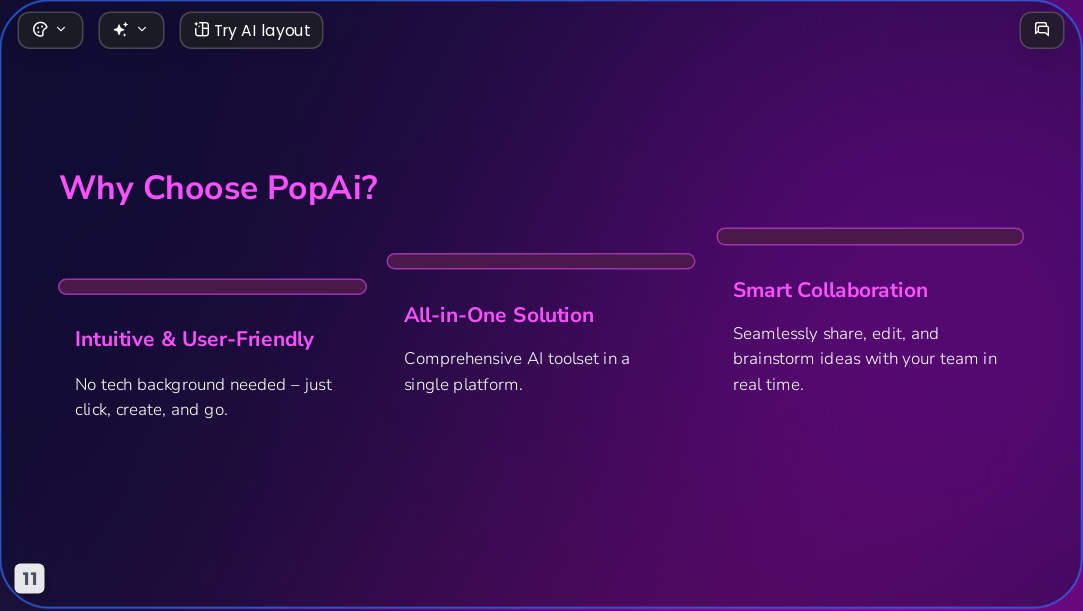The image size is (1083, 611).
Task: Click the No tech background needed text
Action: click(203, 397)
